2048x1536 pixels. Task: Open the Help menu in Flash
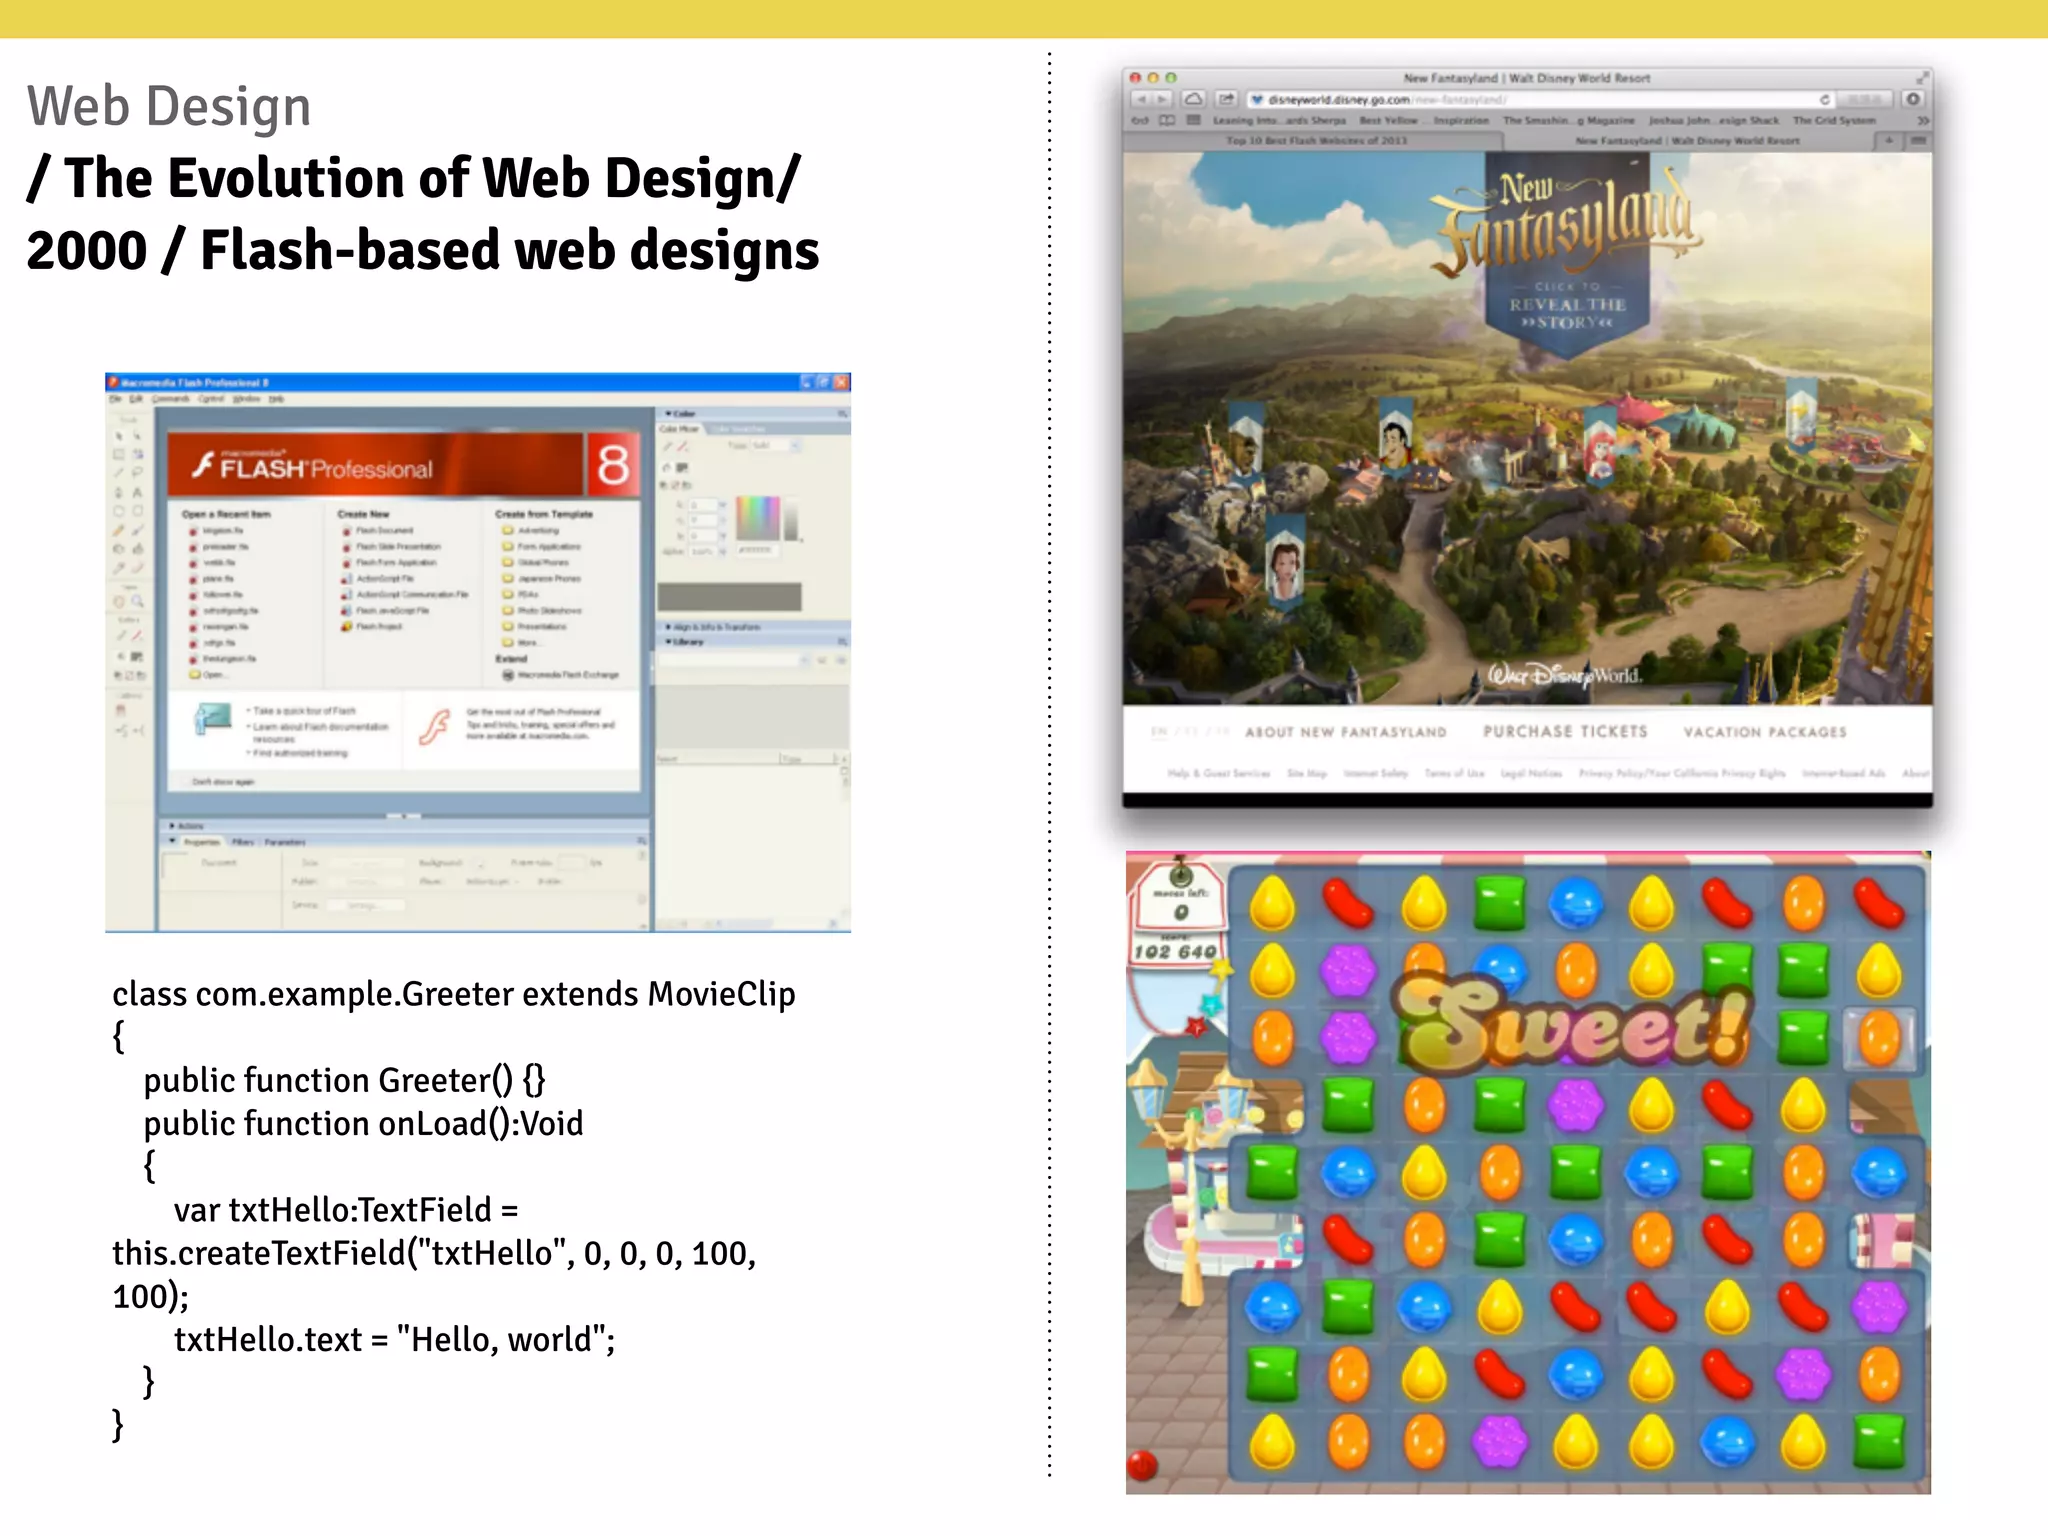[x=276, y=399]
